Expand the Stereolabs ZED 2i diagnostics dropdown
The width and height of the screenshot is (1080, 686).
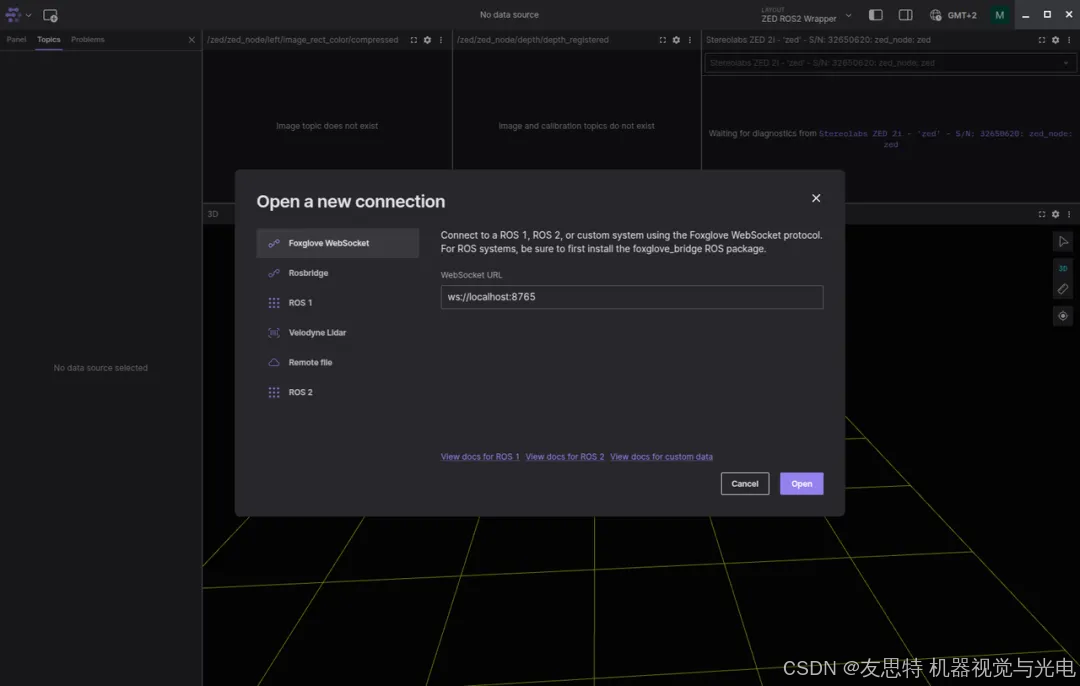[890, 63]
